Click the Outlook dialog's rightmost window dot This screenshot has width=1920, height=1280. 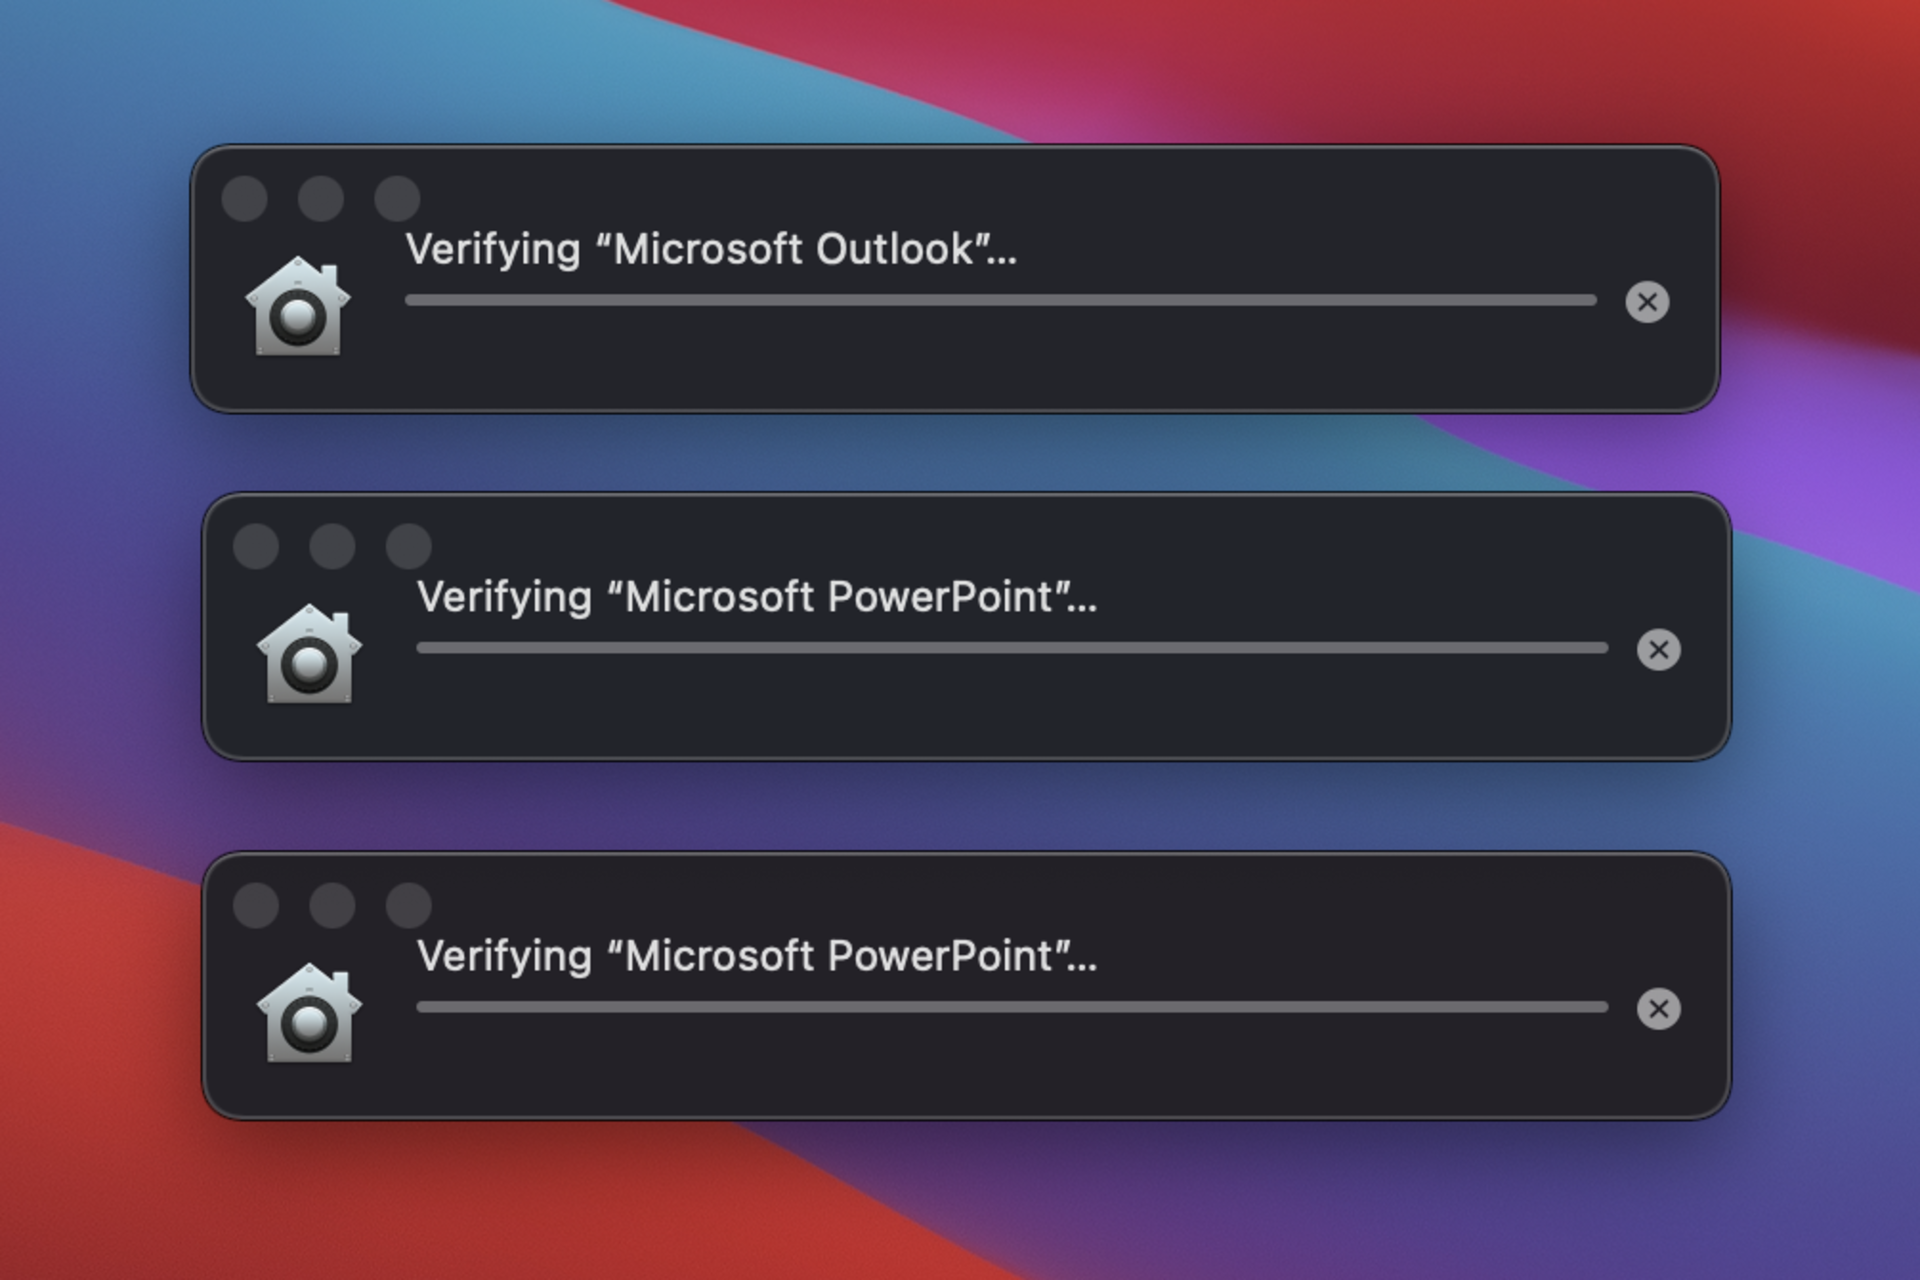(x=397, y=198)
